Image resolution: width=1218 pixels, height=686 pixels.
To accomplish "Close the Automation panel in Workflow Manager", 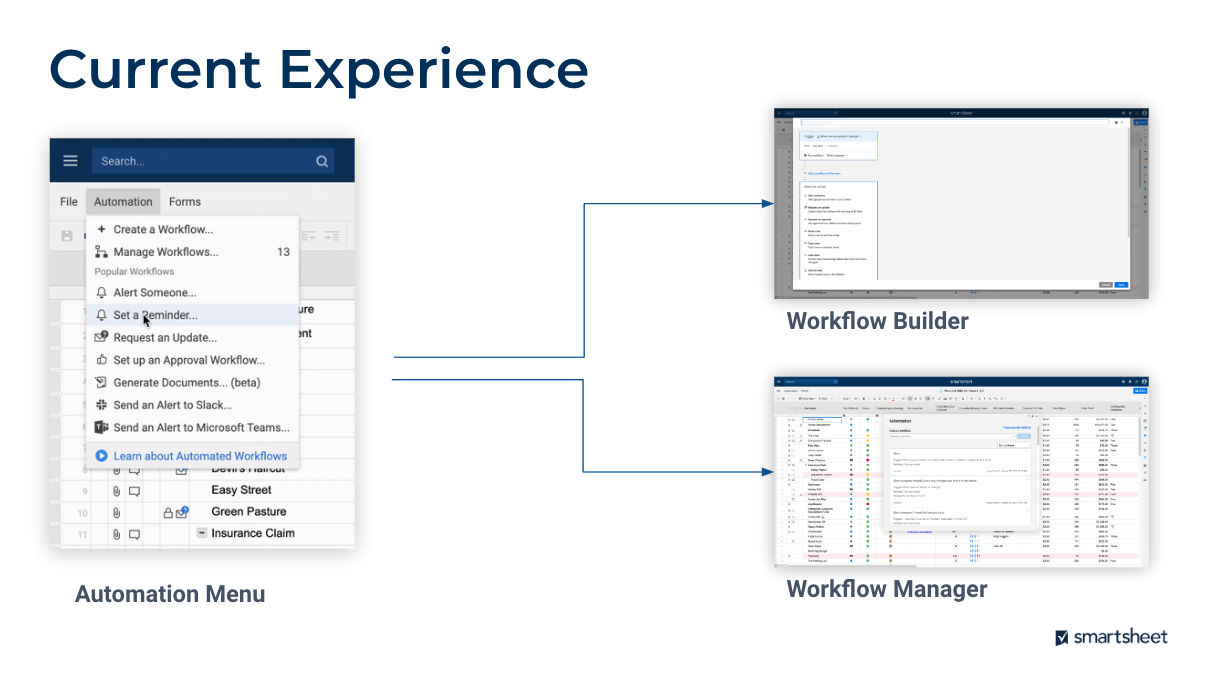I will point(1037,416).
